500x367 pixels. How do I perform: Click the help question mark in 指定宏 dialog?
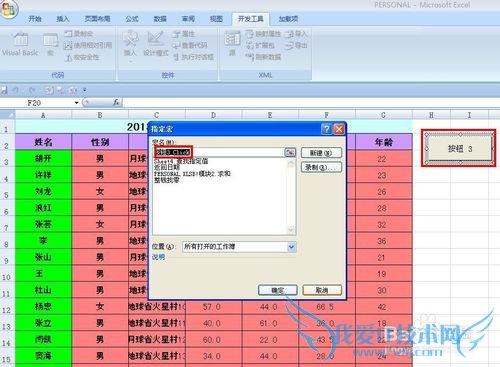point(326,129)
